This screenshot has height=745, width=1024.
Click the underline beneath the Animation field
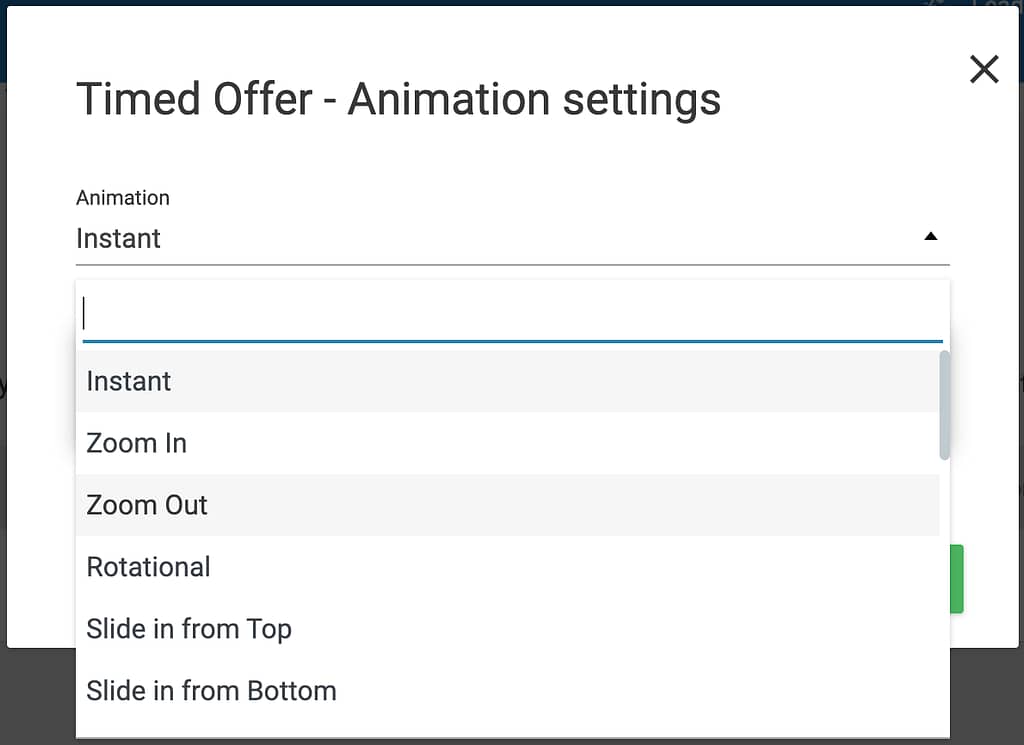pos(512,265)
